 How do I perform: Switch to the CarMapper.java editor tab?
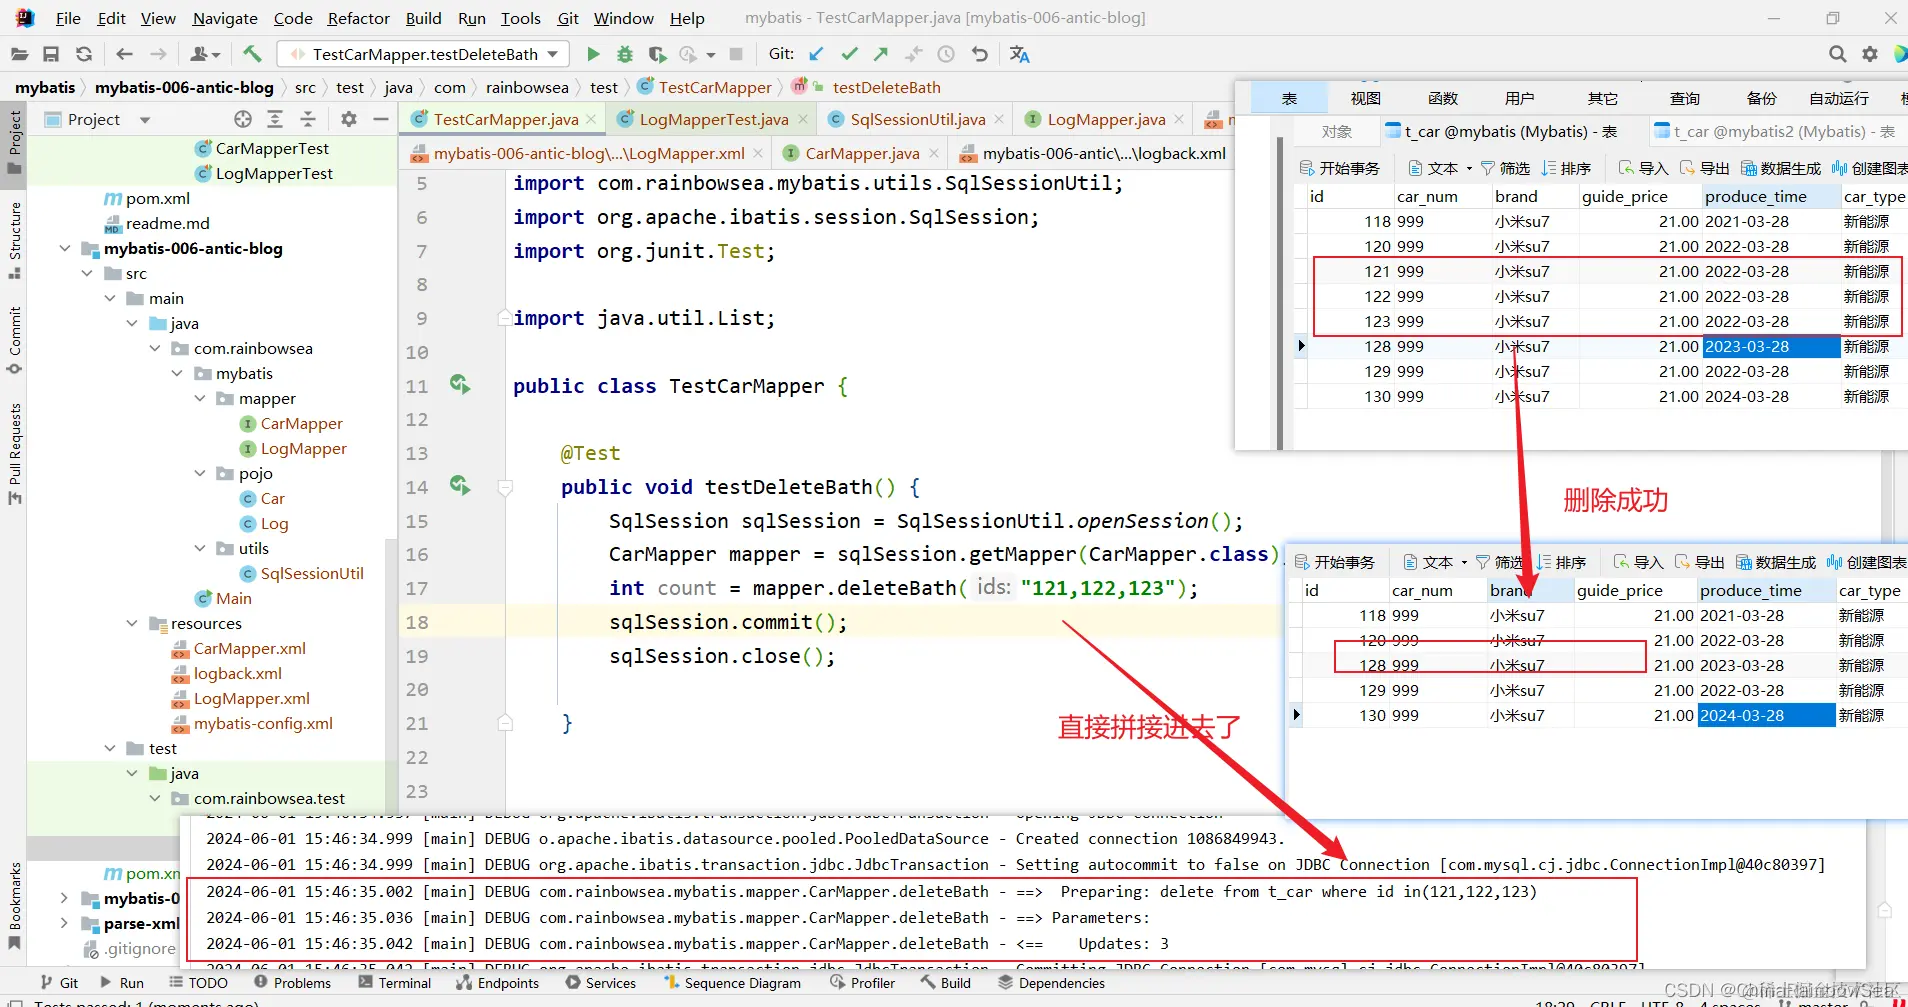tap(861, 153)
